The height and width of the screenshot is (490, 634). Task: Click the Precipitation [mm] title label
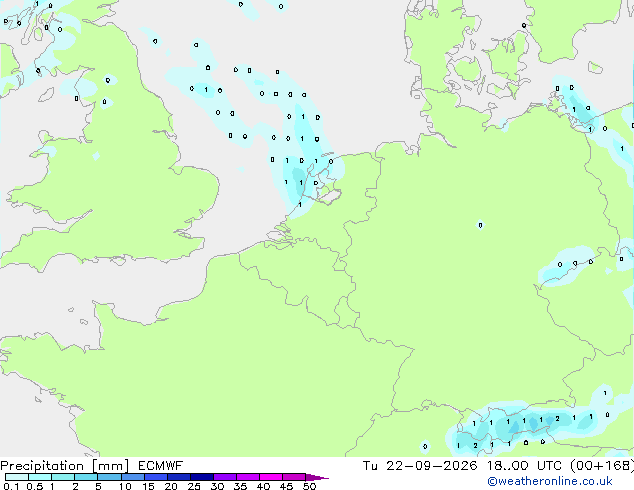(x=65, y=466)
